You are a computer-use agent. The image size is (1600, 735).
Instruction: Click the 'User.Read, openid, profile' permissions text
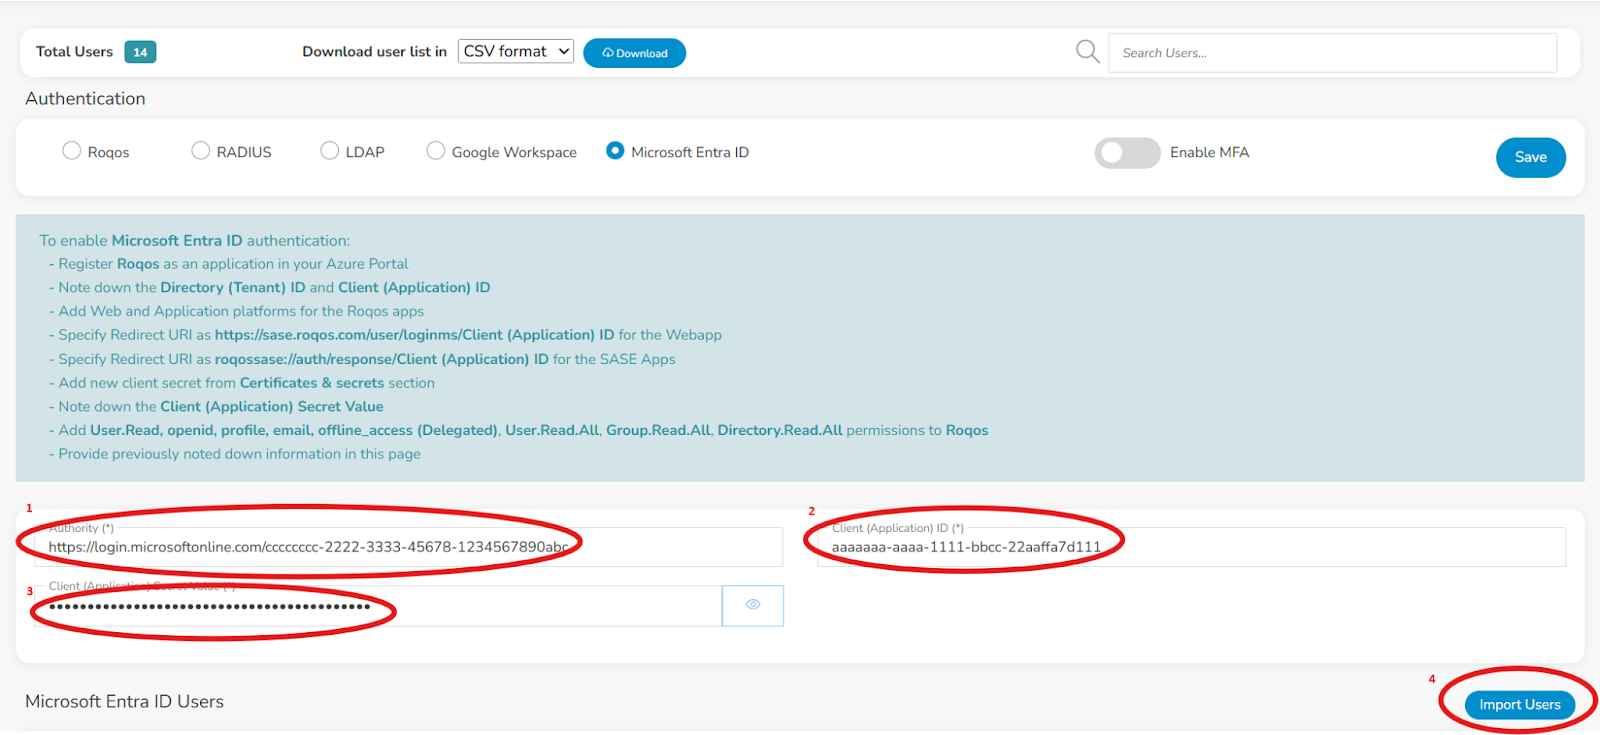coord(294,430)
